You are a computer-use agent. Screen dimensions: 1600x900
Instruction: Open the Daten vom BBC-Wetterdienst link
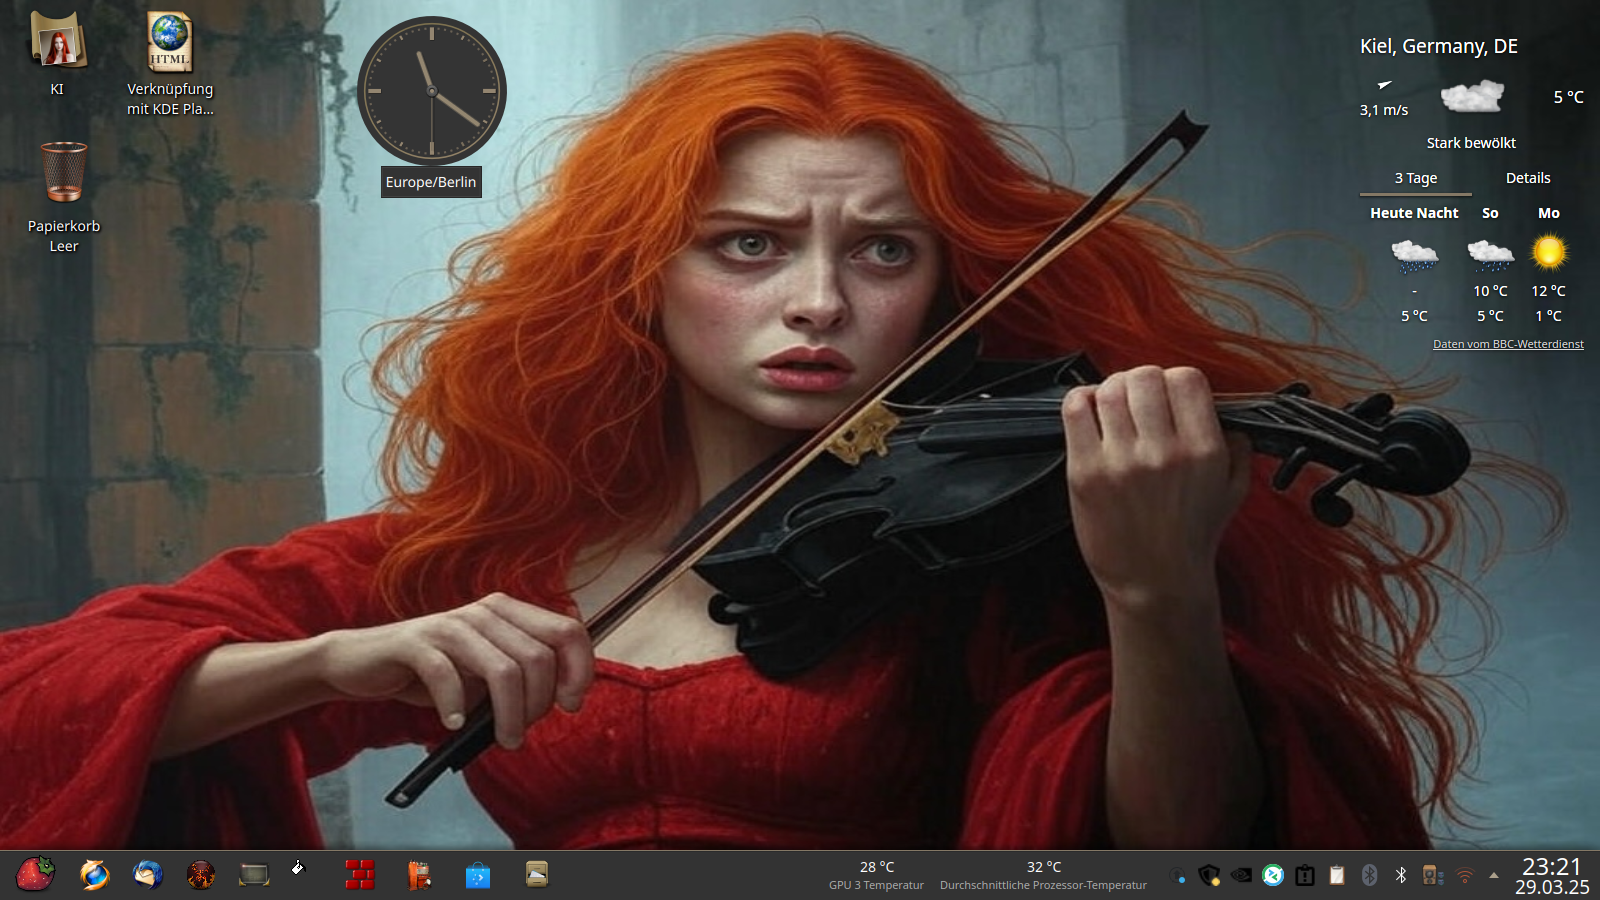click(1508, 344)
